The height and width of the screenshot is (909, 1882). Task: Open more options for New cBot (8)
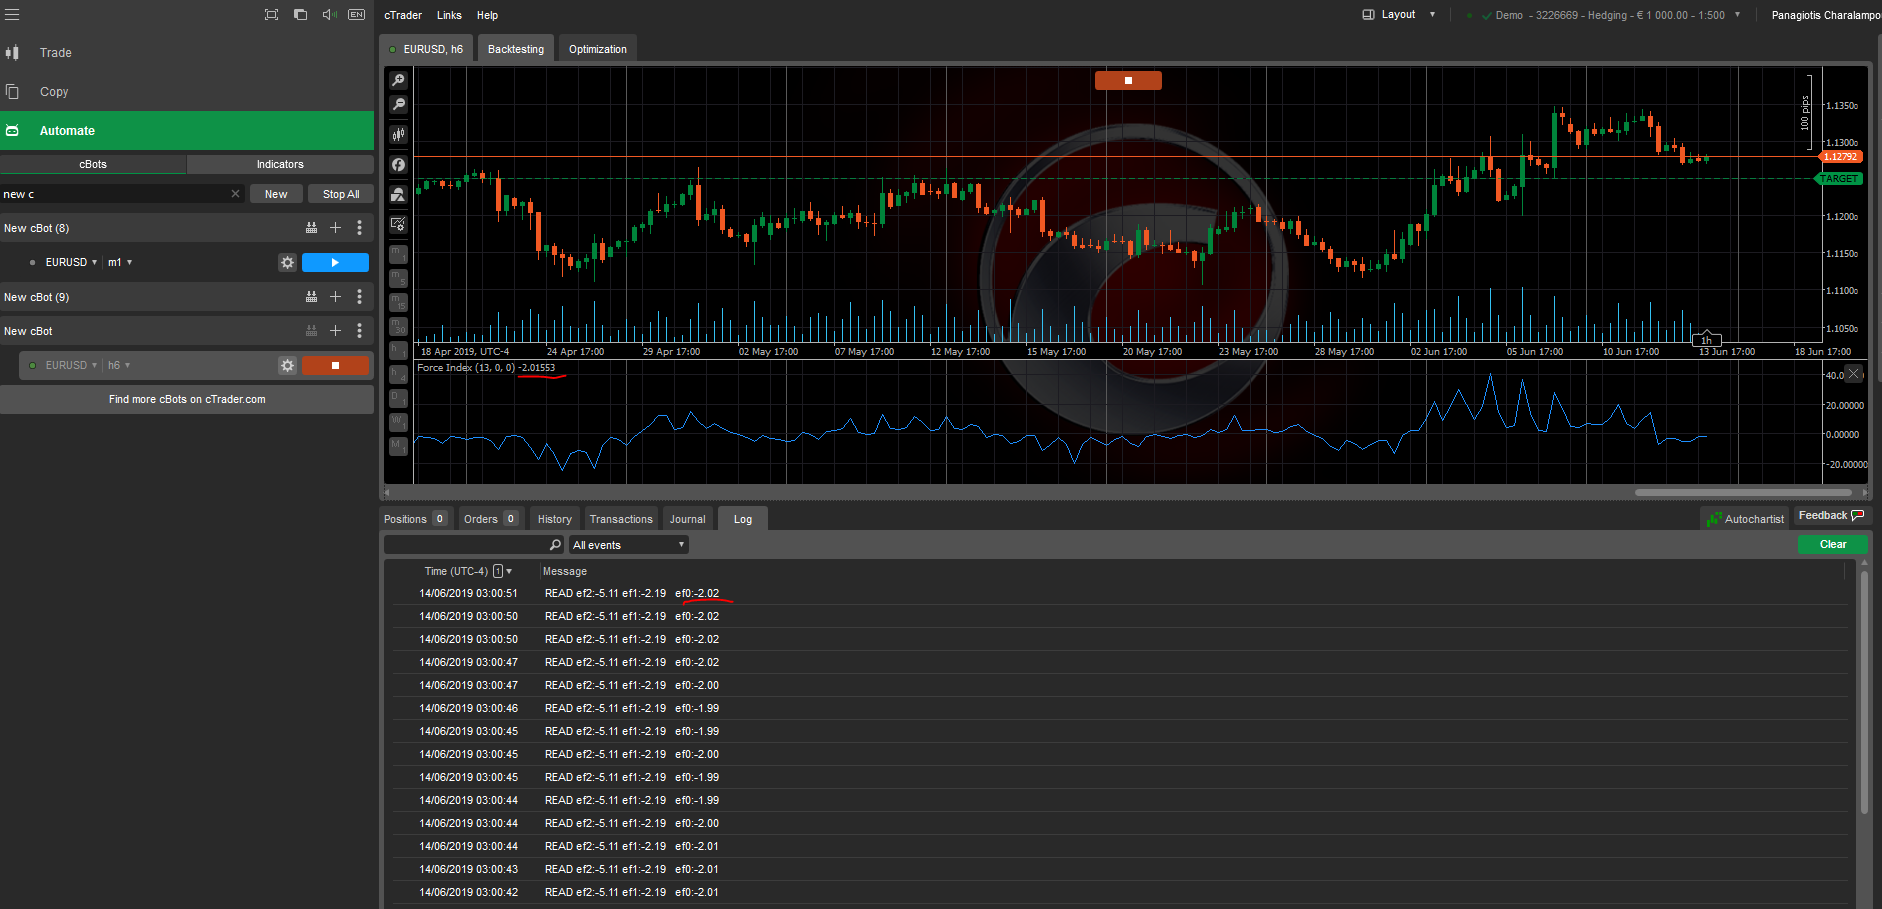(x=360, y=228)
